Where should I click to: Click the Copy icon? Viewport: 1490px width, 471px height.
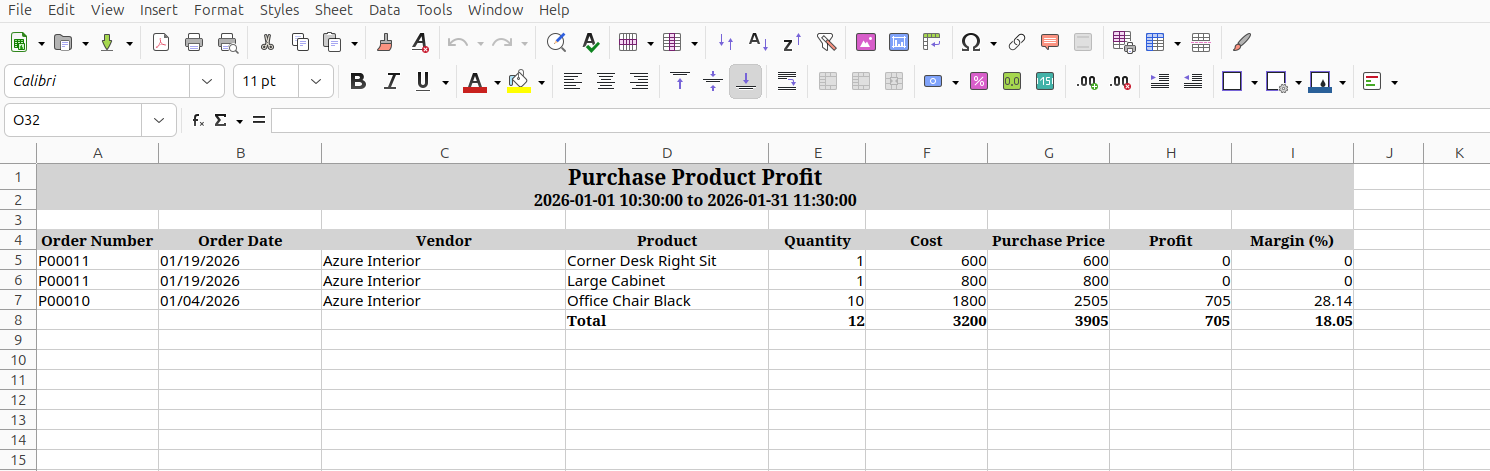[x=300, y=43]
